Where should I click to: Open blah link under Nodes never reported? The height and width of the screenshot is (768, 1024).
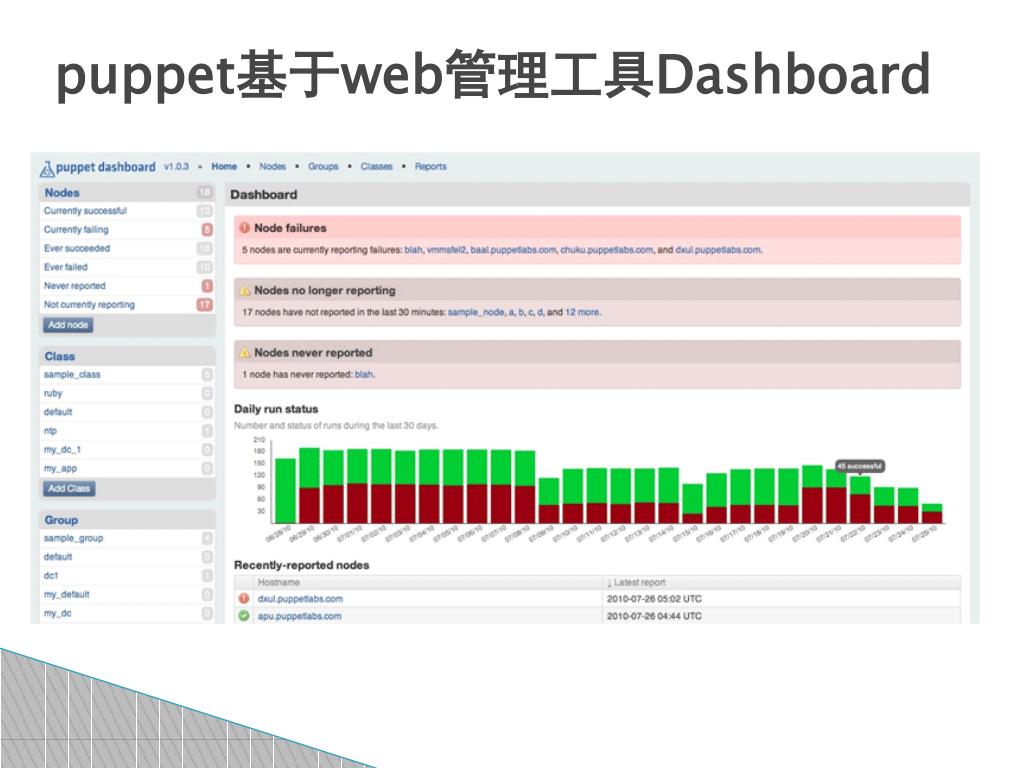pos(364,375)
